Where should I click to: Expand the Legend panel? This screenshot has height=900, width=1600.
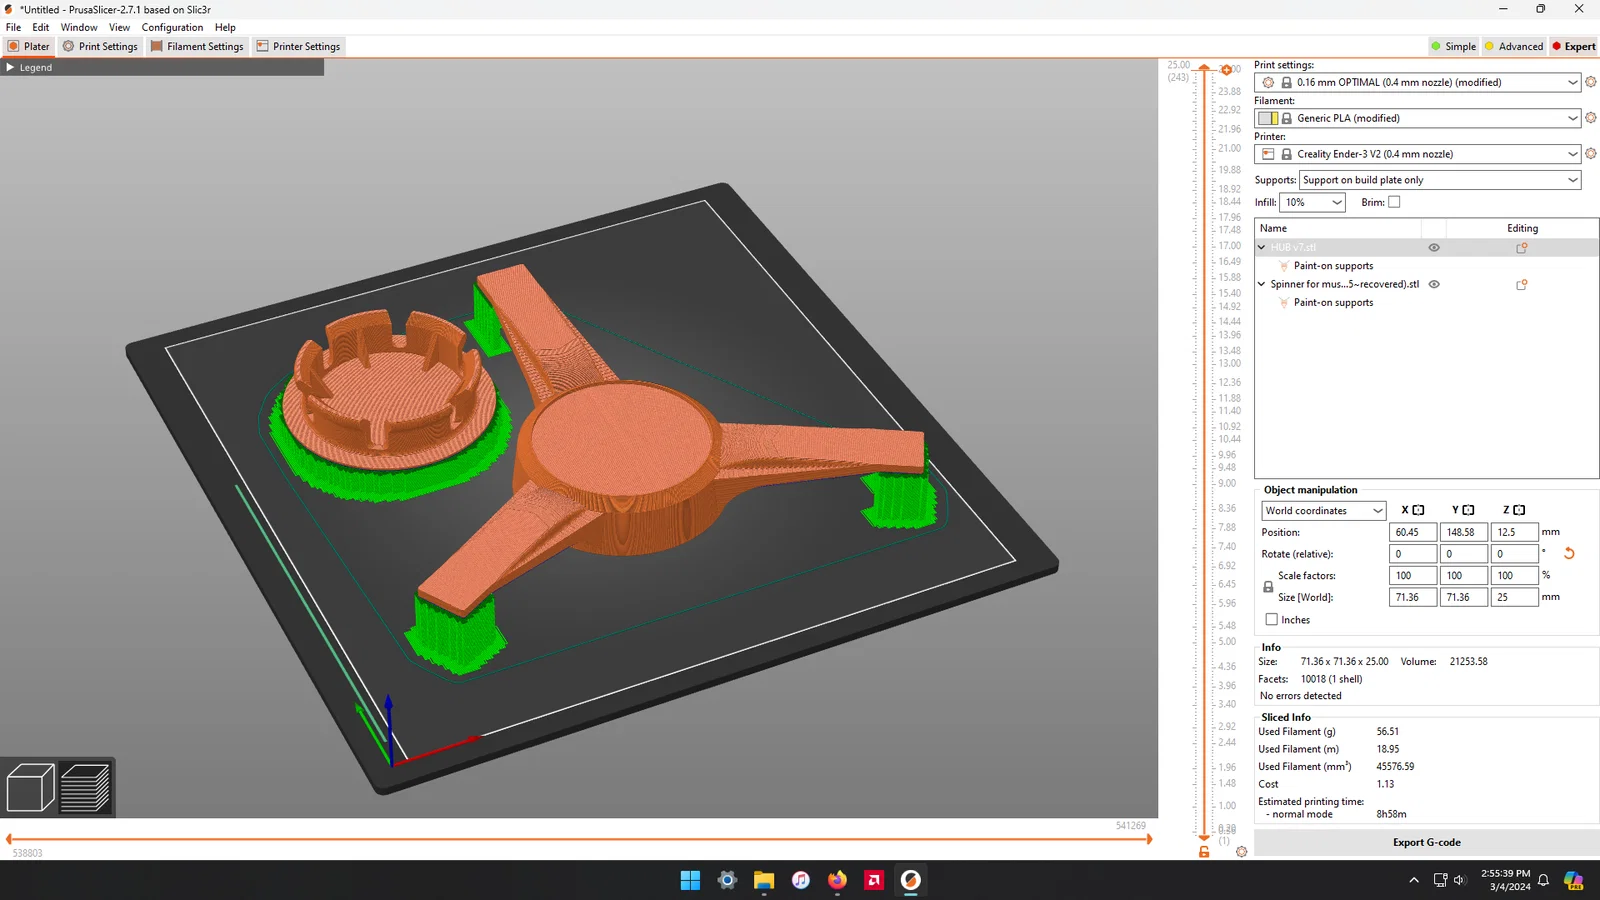10,68
